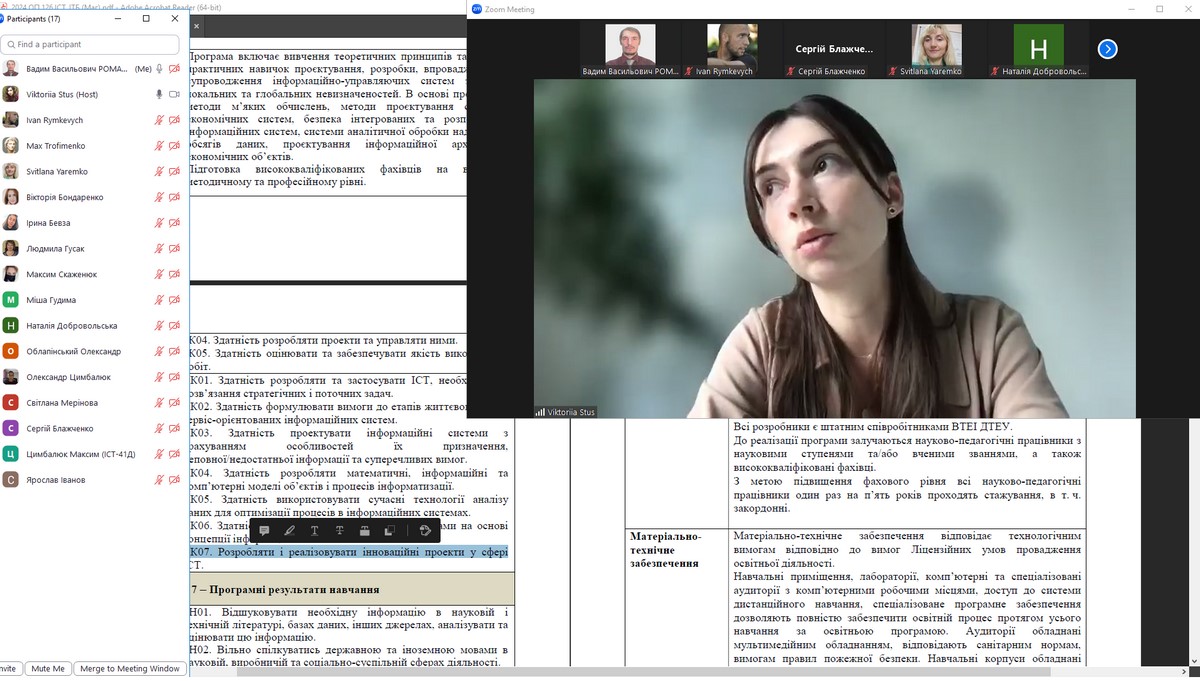Copy selected text using toolbar icon
The height and width of the screenshot is (681, 1200).
click(x=390, y=531)
